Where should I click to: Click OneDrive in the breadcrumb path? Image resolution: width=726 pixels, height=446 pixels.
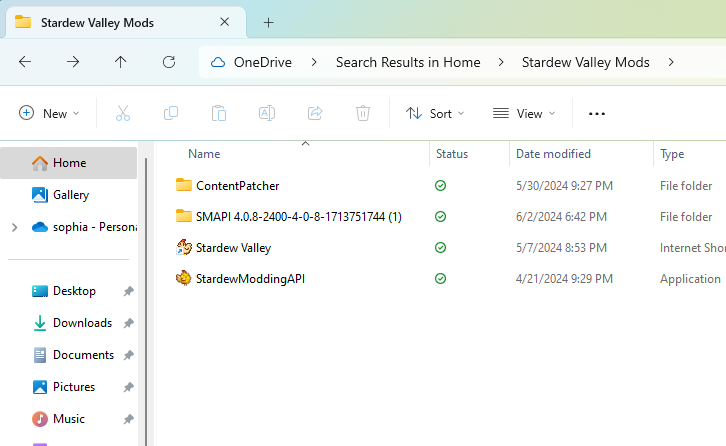[x=262, y=62]
